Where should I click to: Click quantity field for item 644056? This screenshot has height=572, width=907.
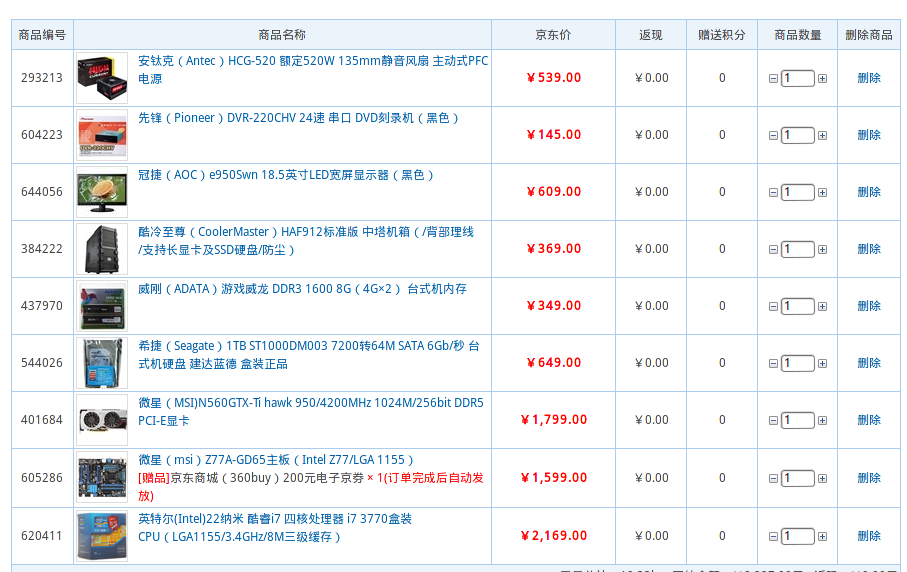798,192
